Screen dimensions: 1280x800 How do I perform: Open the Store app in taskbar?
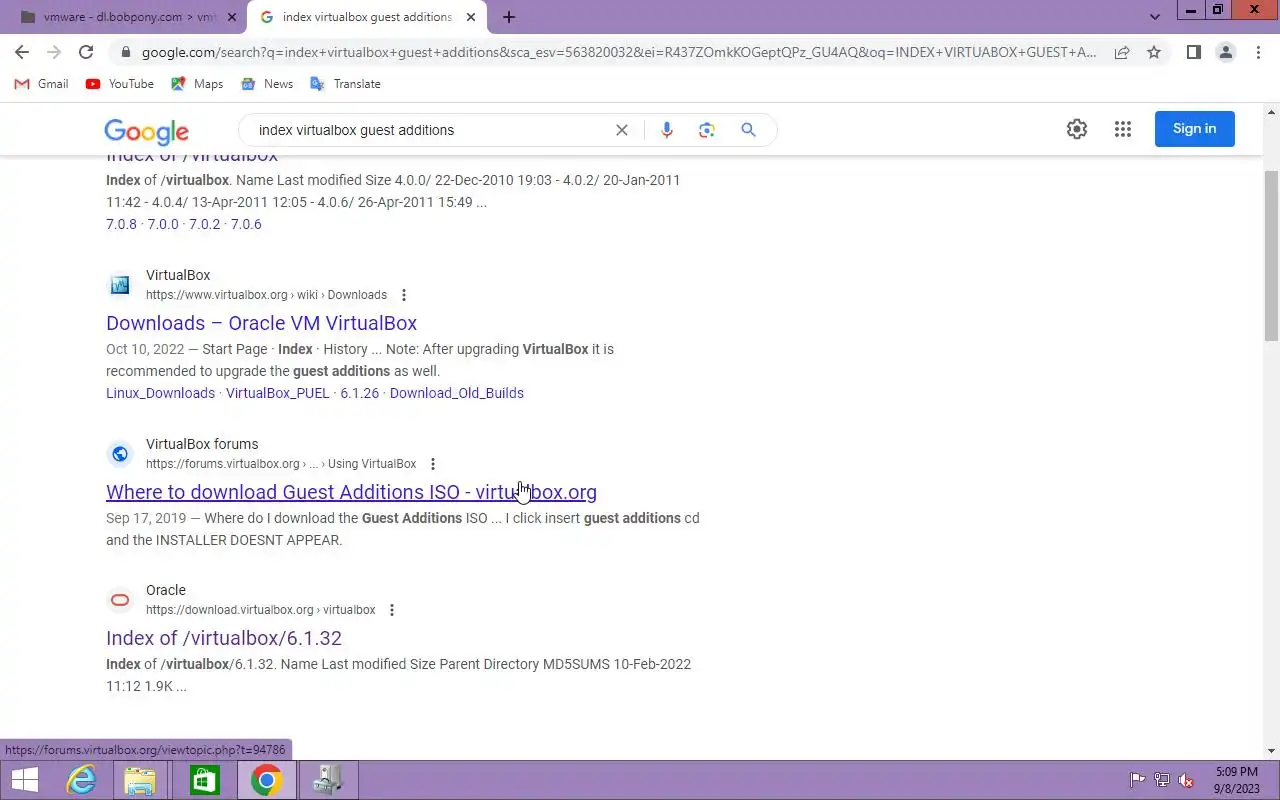click(x=204, y=780)
